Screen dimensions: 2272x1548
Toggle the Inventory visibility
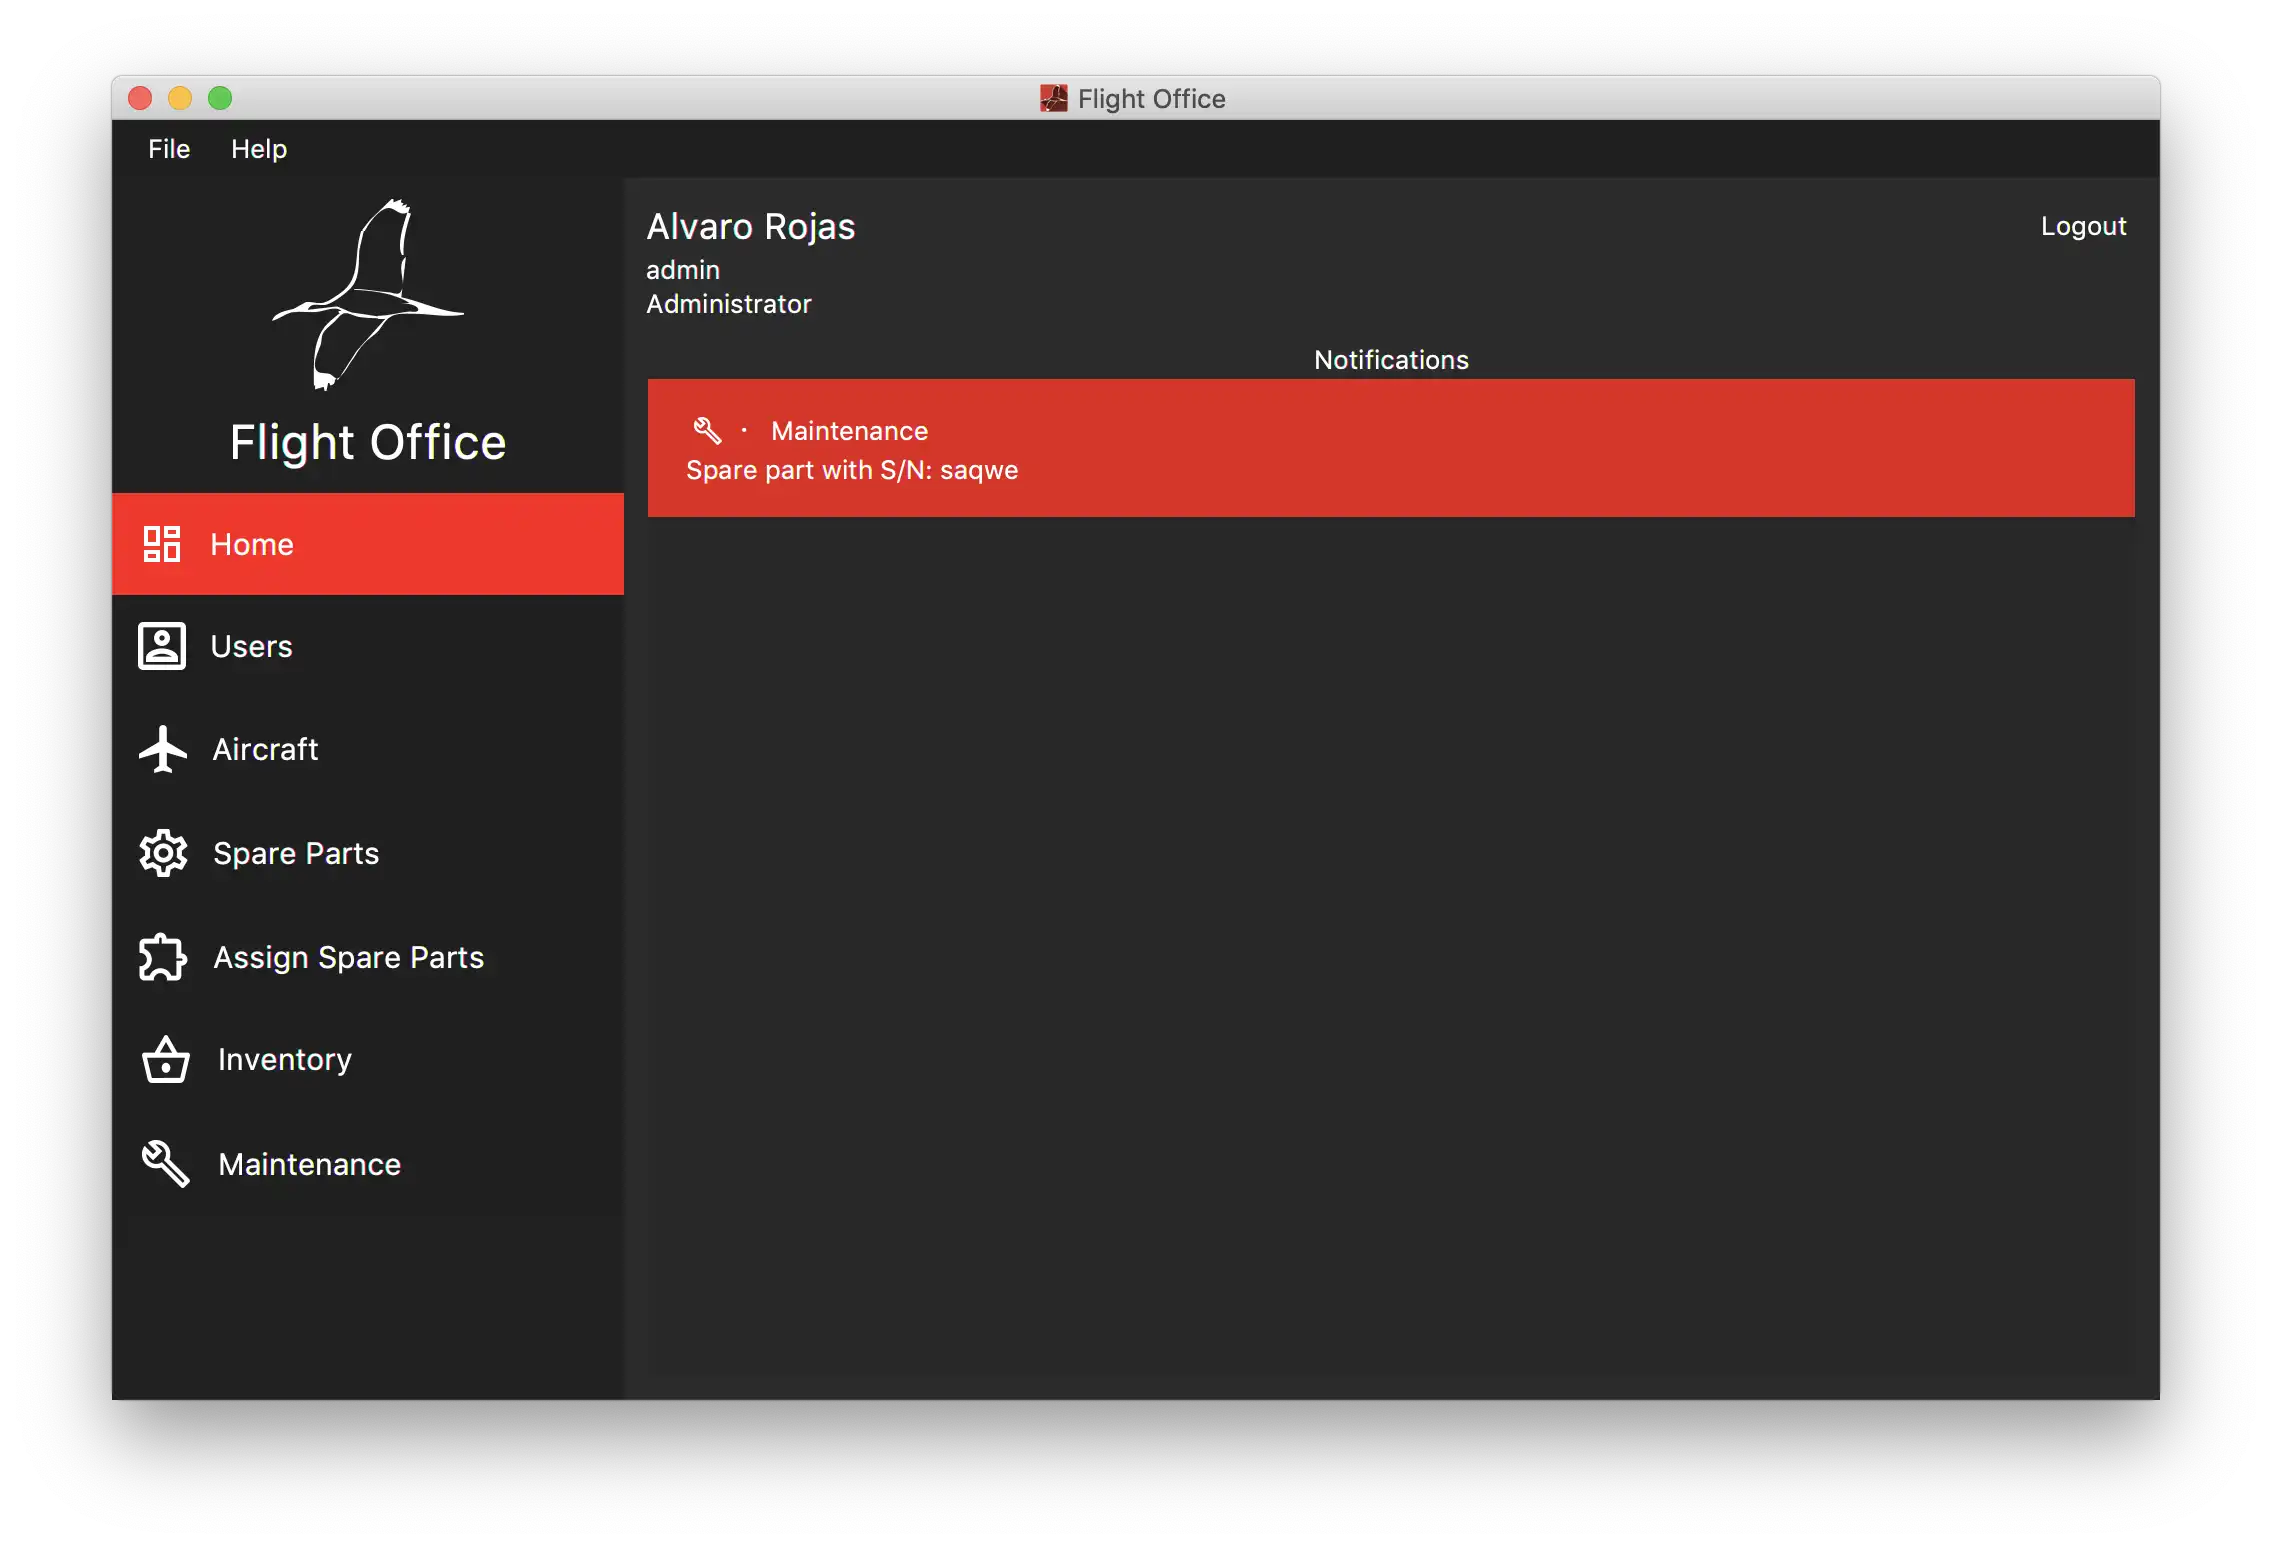[281, 1060]
